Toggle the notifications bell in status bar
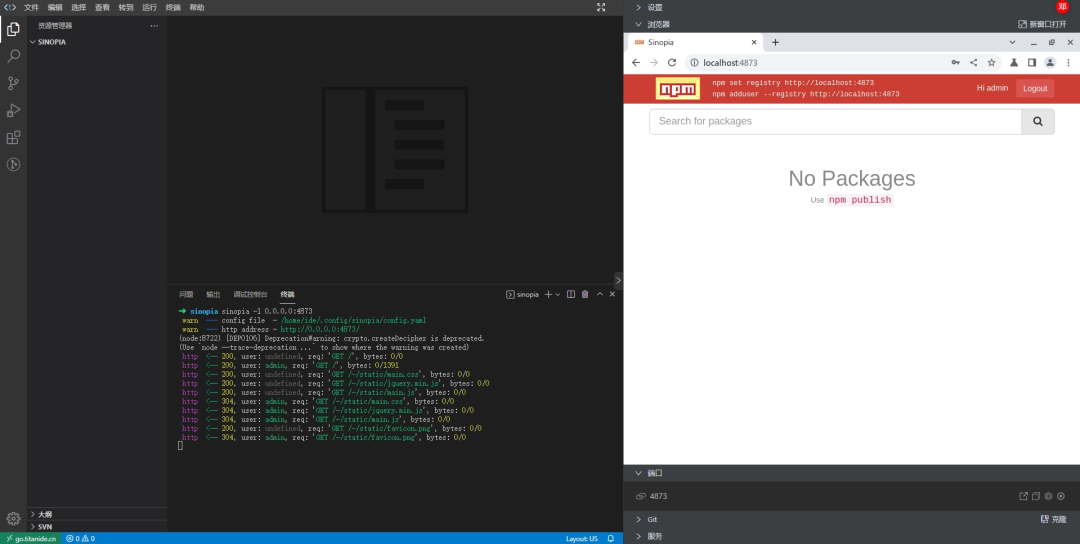Viewport: 1080px width, 544px height. point(610,538)
